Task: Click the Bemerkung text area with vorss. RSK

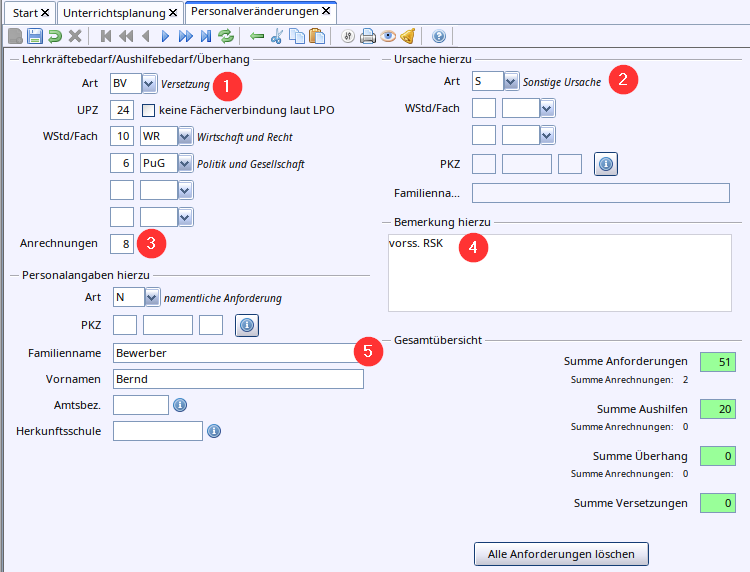Action: tap(560, 273)
